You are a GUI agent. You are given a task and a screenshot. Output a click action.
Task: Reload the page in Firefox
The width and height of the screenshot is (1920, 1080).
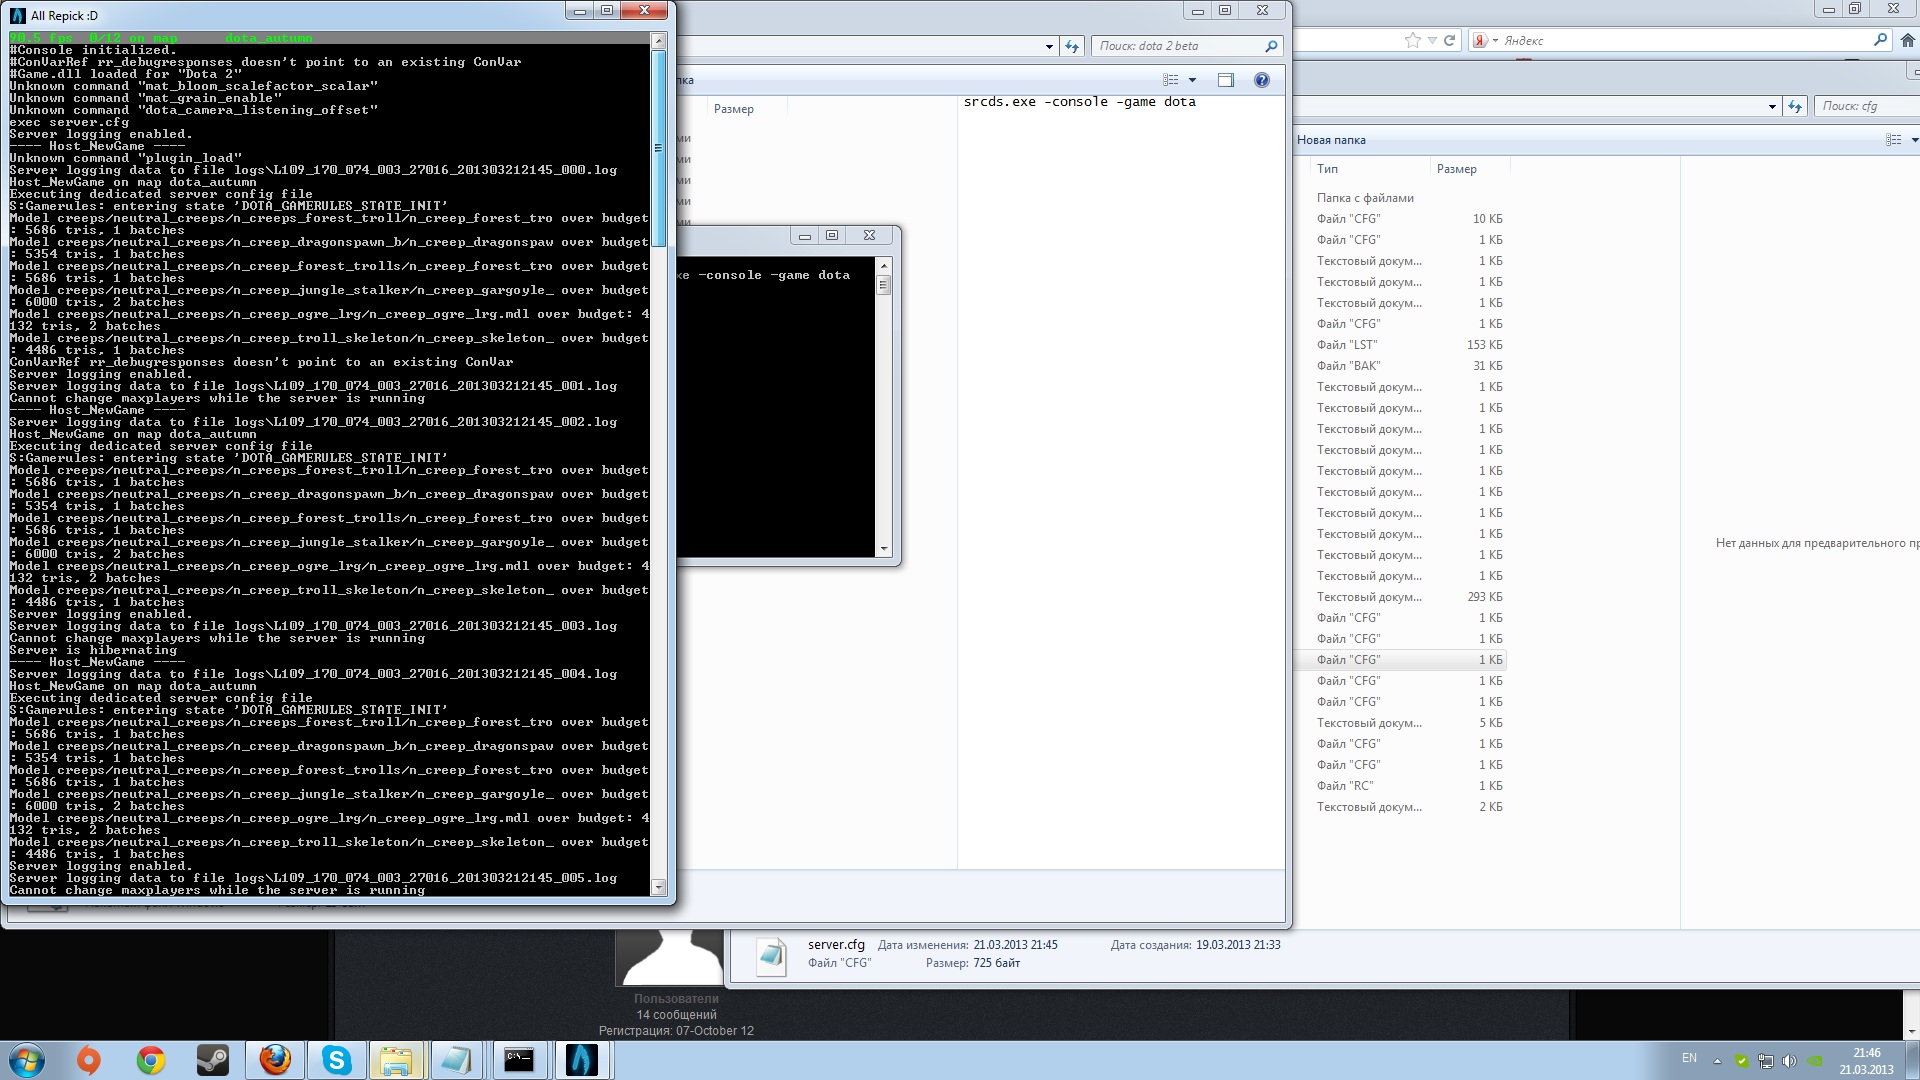(1449, 40)
